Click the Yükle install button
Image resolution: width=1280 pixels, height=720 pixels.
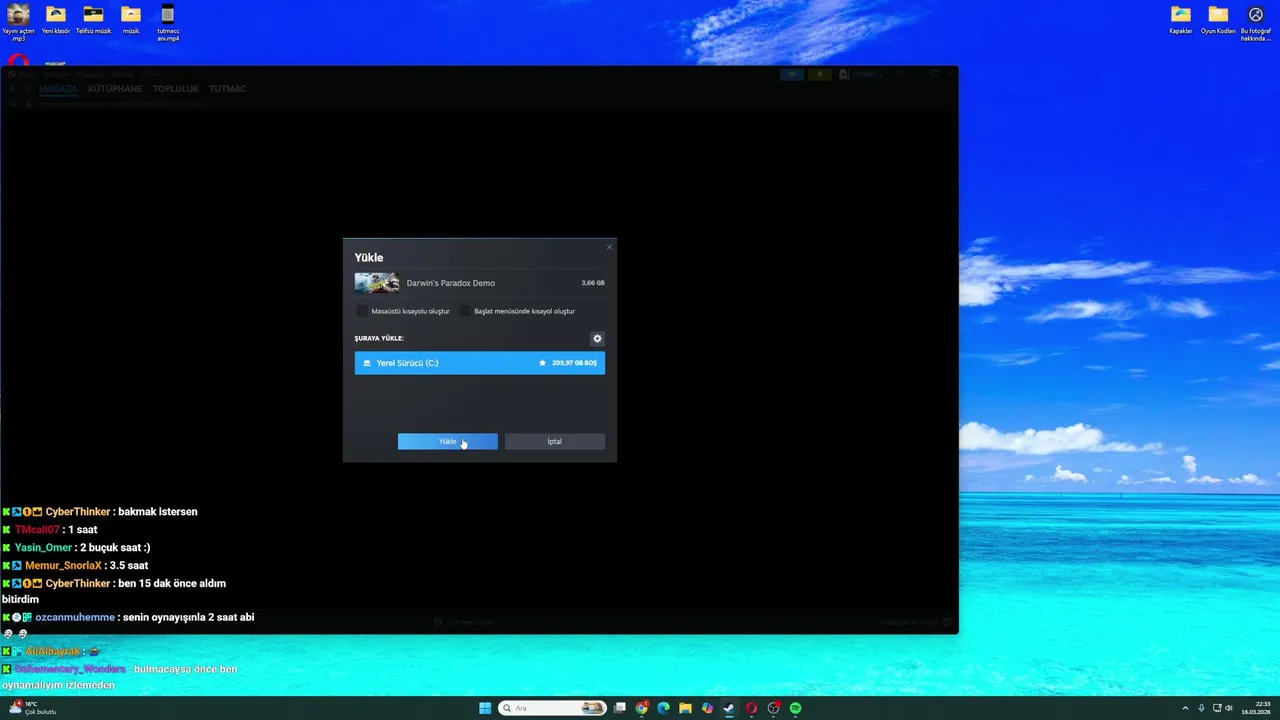tap(447, 441)
